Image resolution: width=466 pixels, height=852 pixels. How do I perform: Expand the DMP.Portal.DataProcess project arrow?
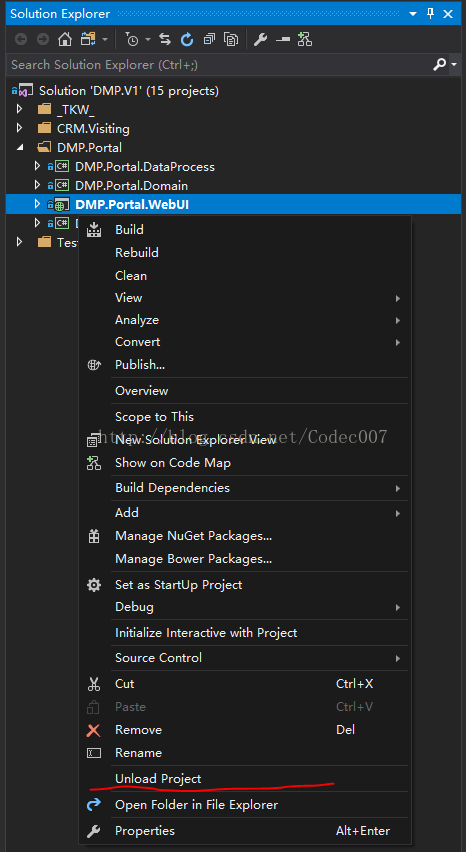click(x=37, y=166)
